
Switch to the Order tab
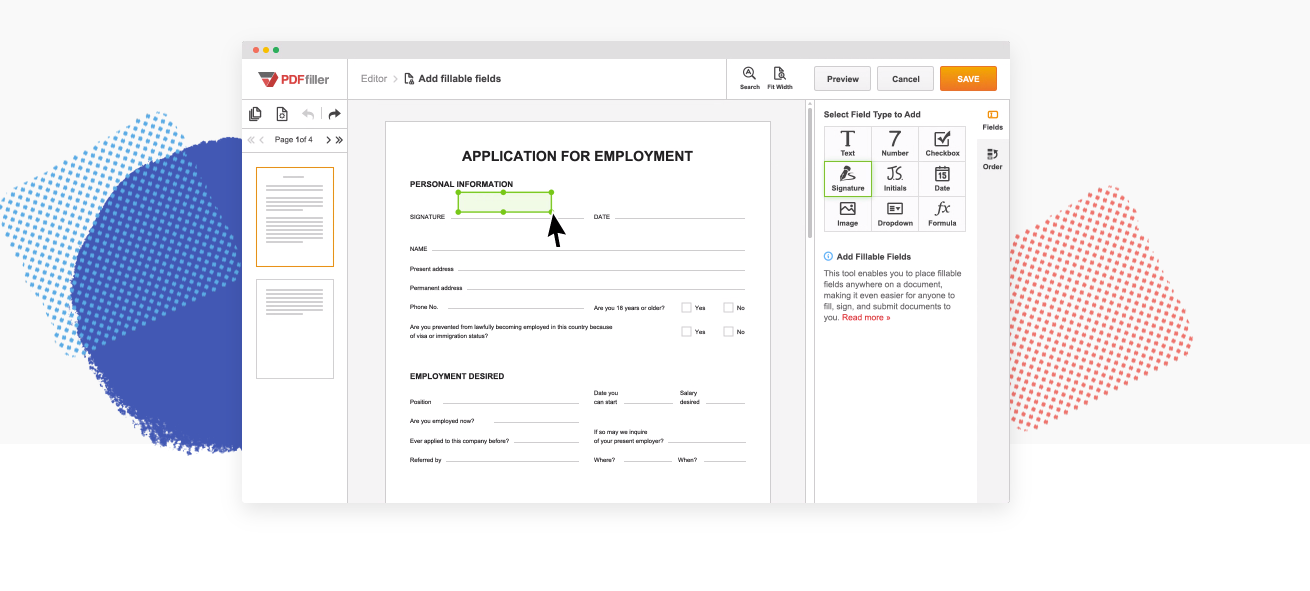[992, 158]
